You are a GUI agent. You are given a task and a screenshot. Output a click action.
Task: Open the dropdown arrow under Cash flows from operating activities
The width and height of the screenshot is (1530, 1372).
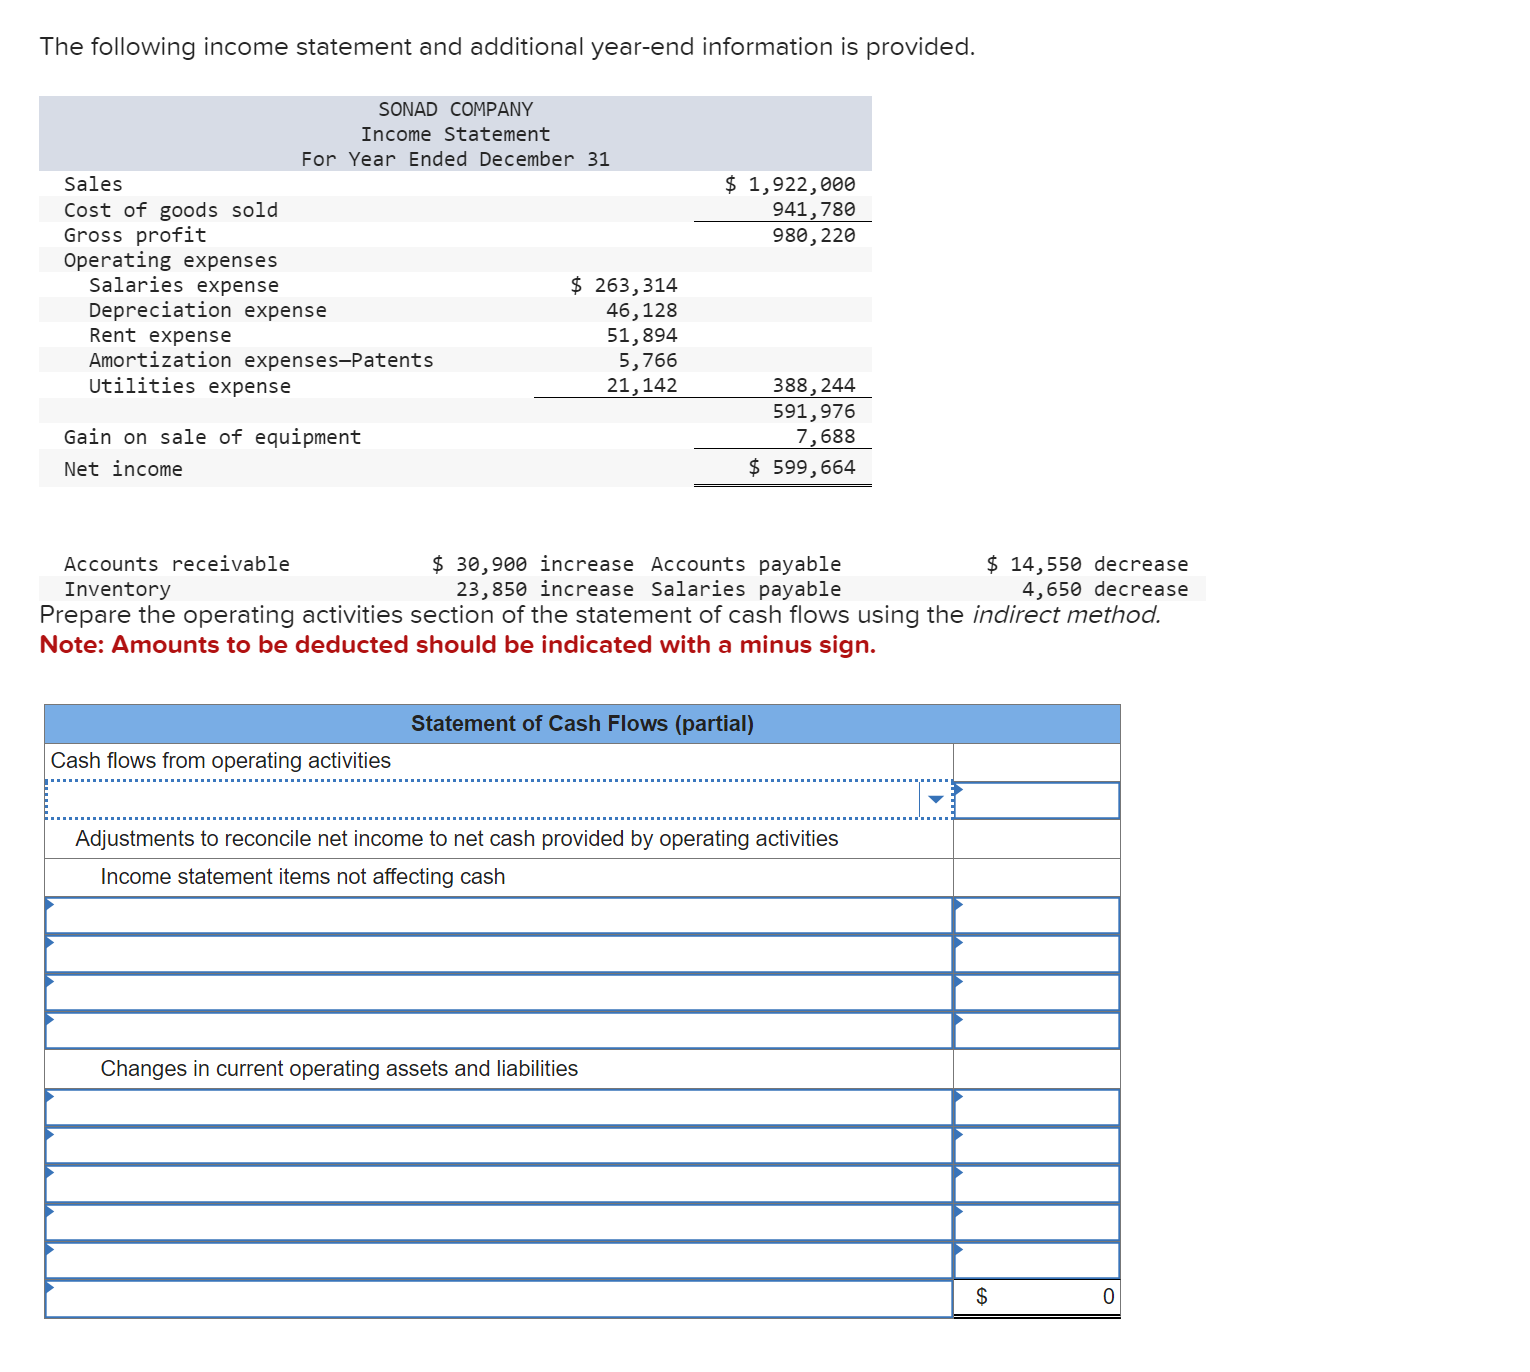pyautogui.click(x=936, y=799)
